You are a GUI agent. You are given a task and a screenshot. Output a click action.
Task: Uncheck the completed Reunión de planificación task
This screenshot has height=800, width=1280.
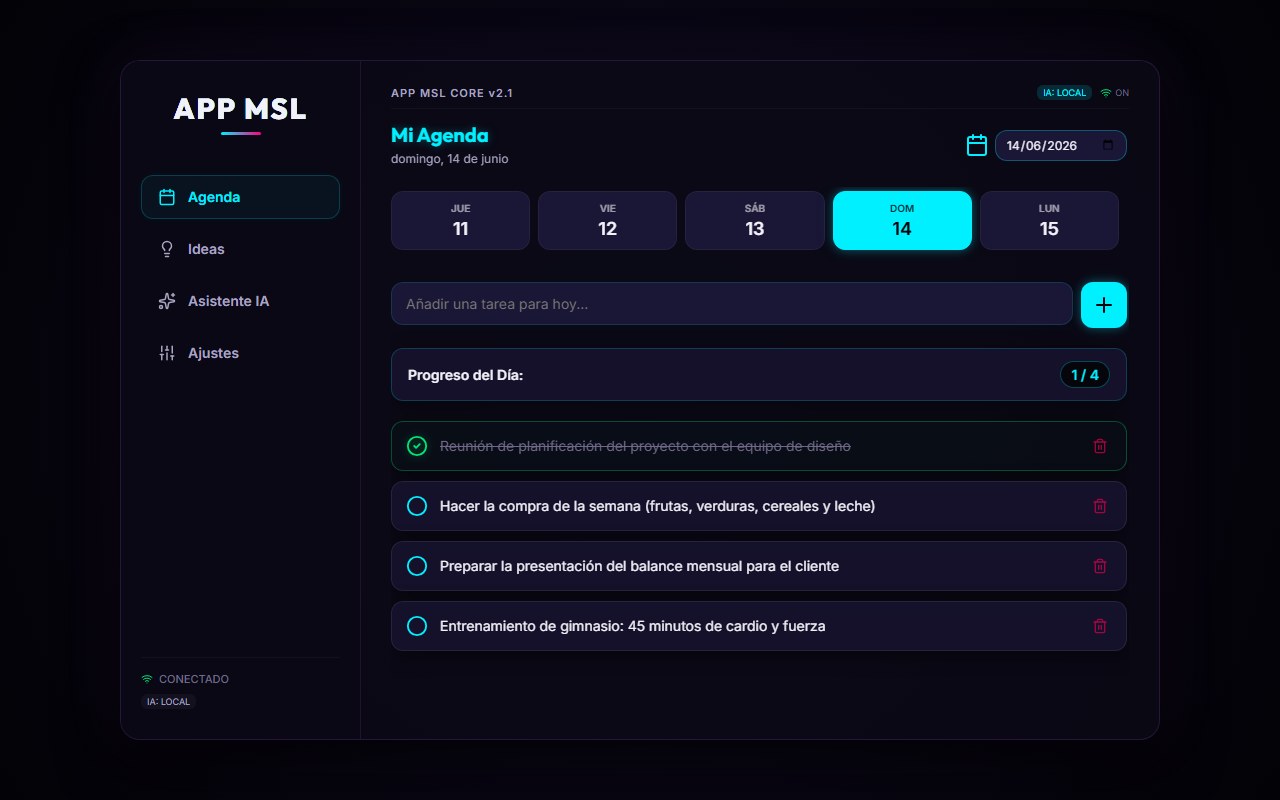tap(417, 446)
